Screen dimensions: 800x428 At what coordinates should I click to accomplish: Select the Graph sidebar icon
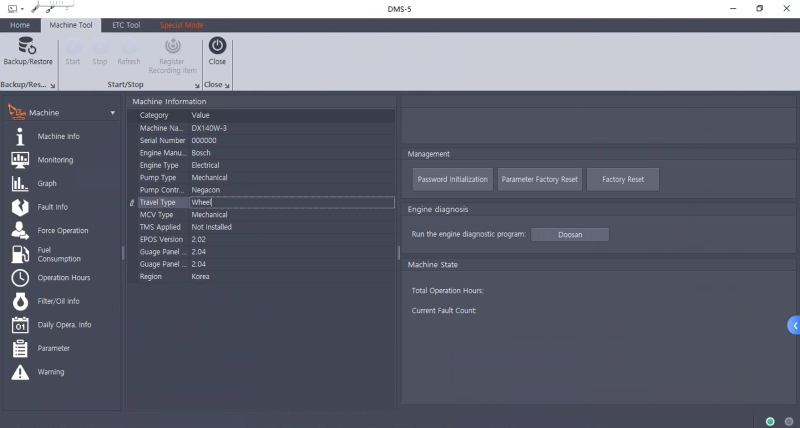pyautogui.click(x=20, y=184)
